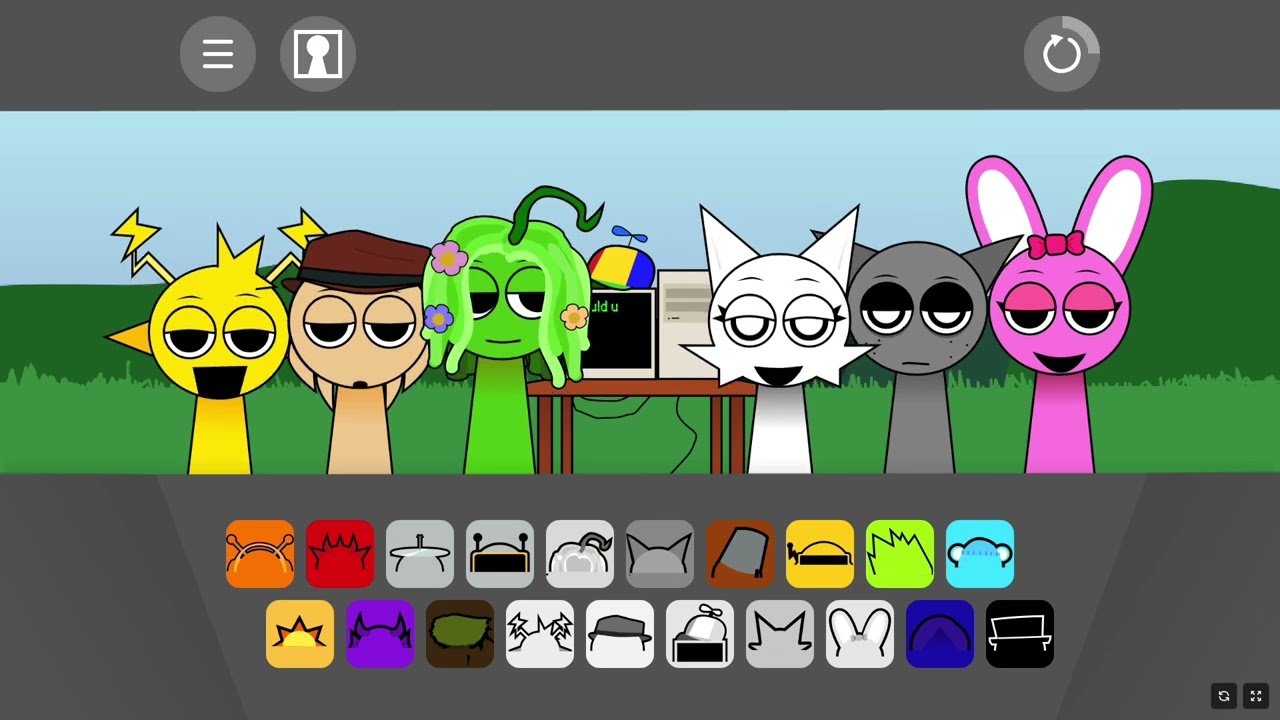Pick the gray fedora hat icon

click(620, 634)
